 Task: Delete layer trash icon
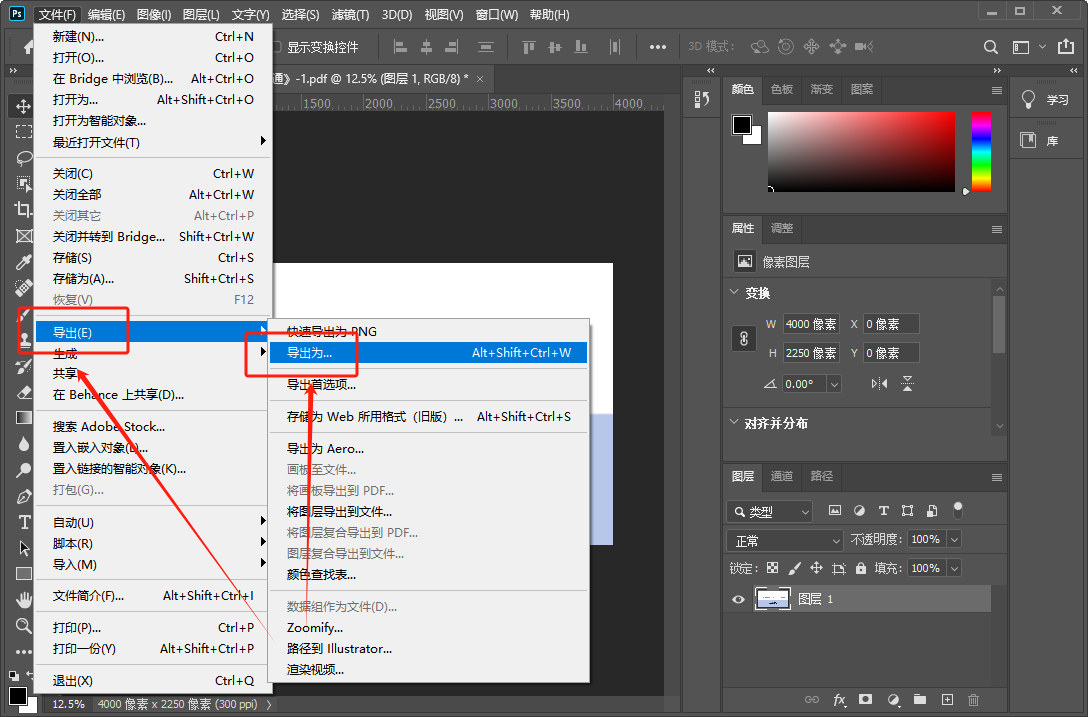pyautogui.click(x=974, y=700)
